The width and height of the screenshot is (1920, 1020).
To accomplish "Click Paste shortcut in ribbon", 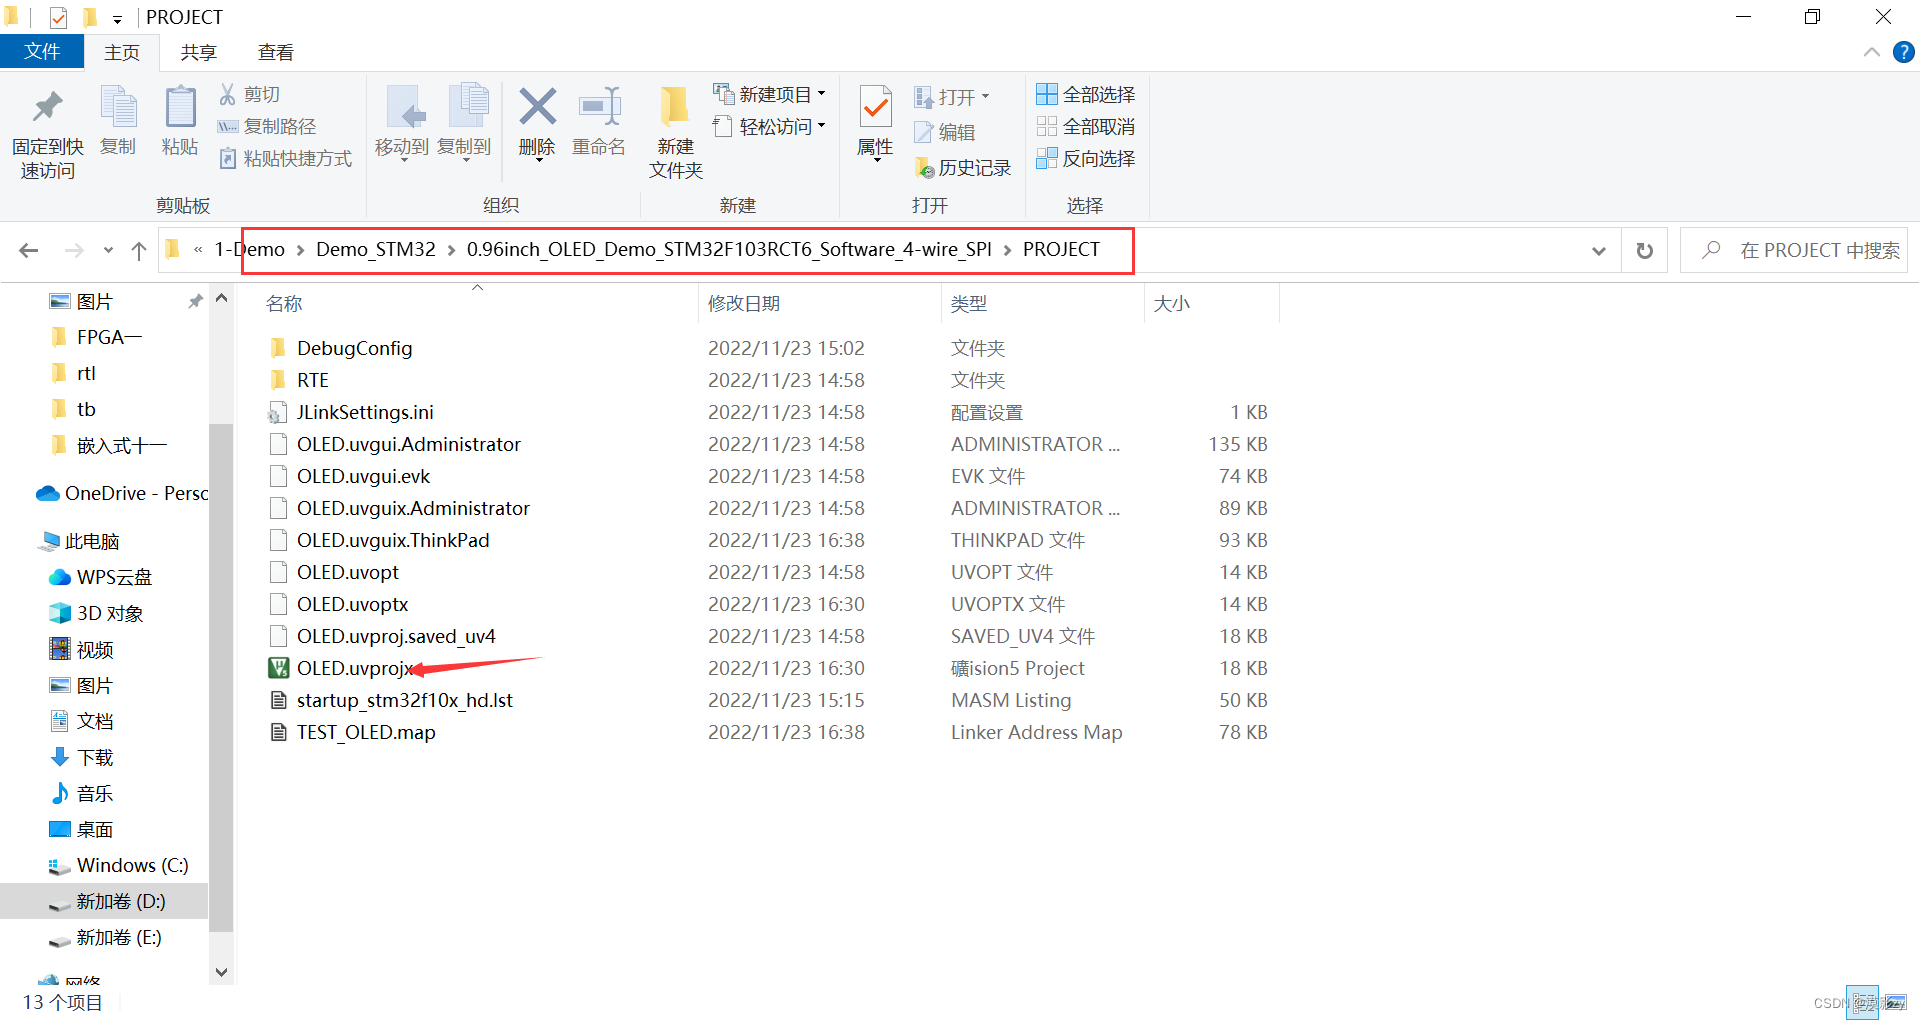I will click(x=285, y=158).
